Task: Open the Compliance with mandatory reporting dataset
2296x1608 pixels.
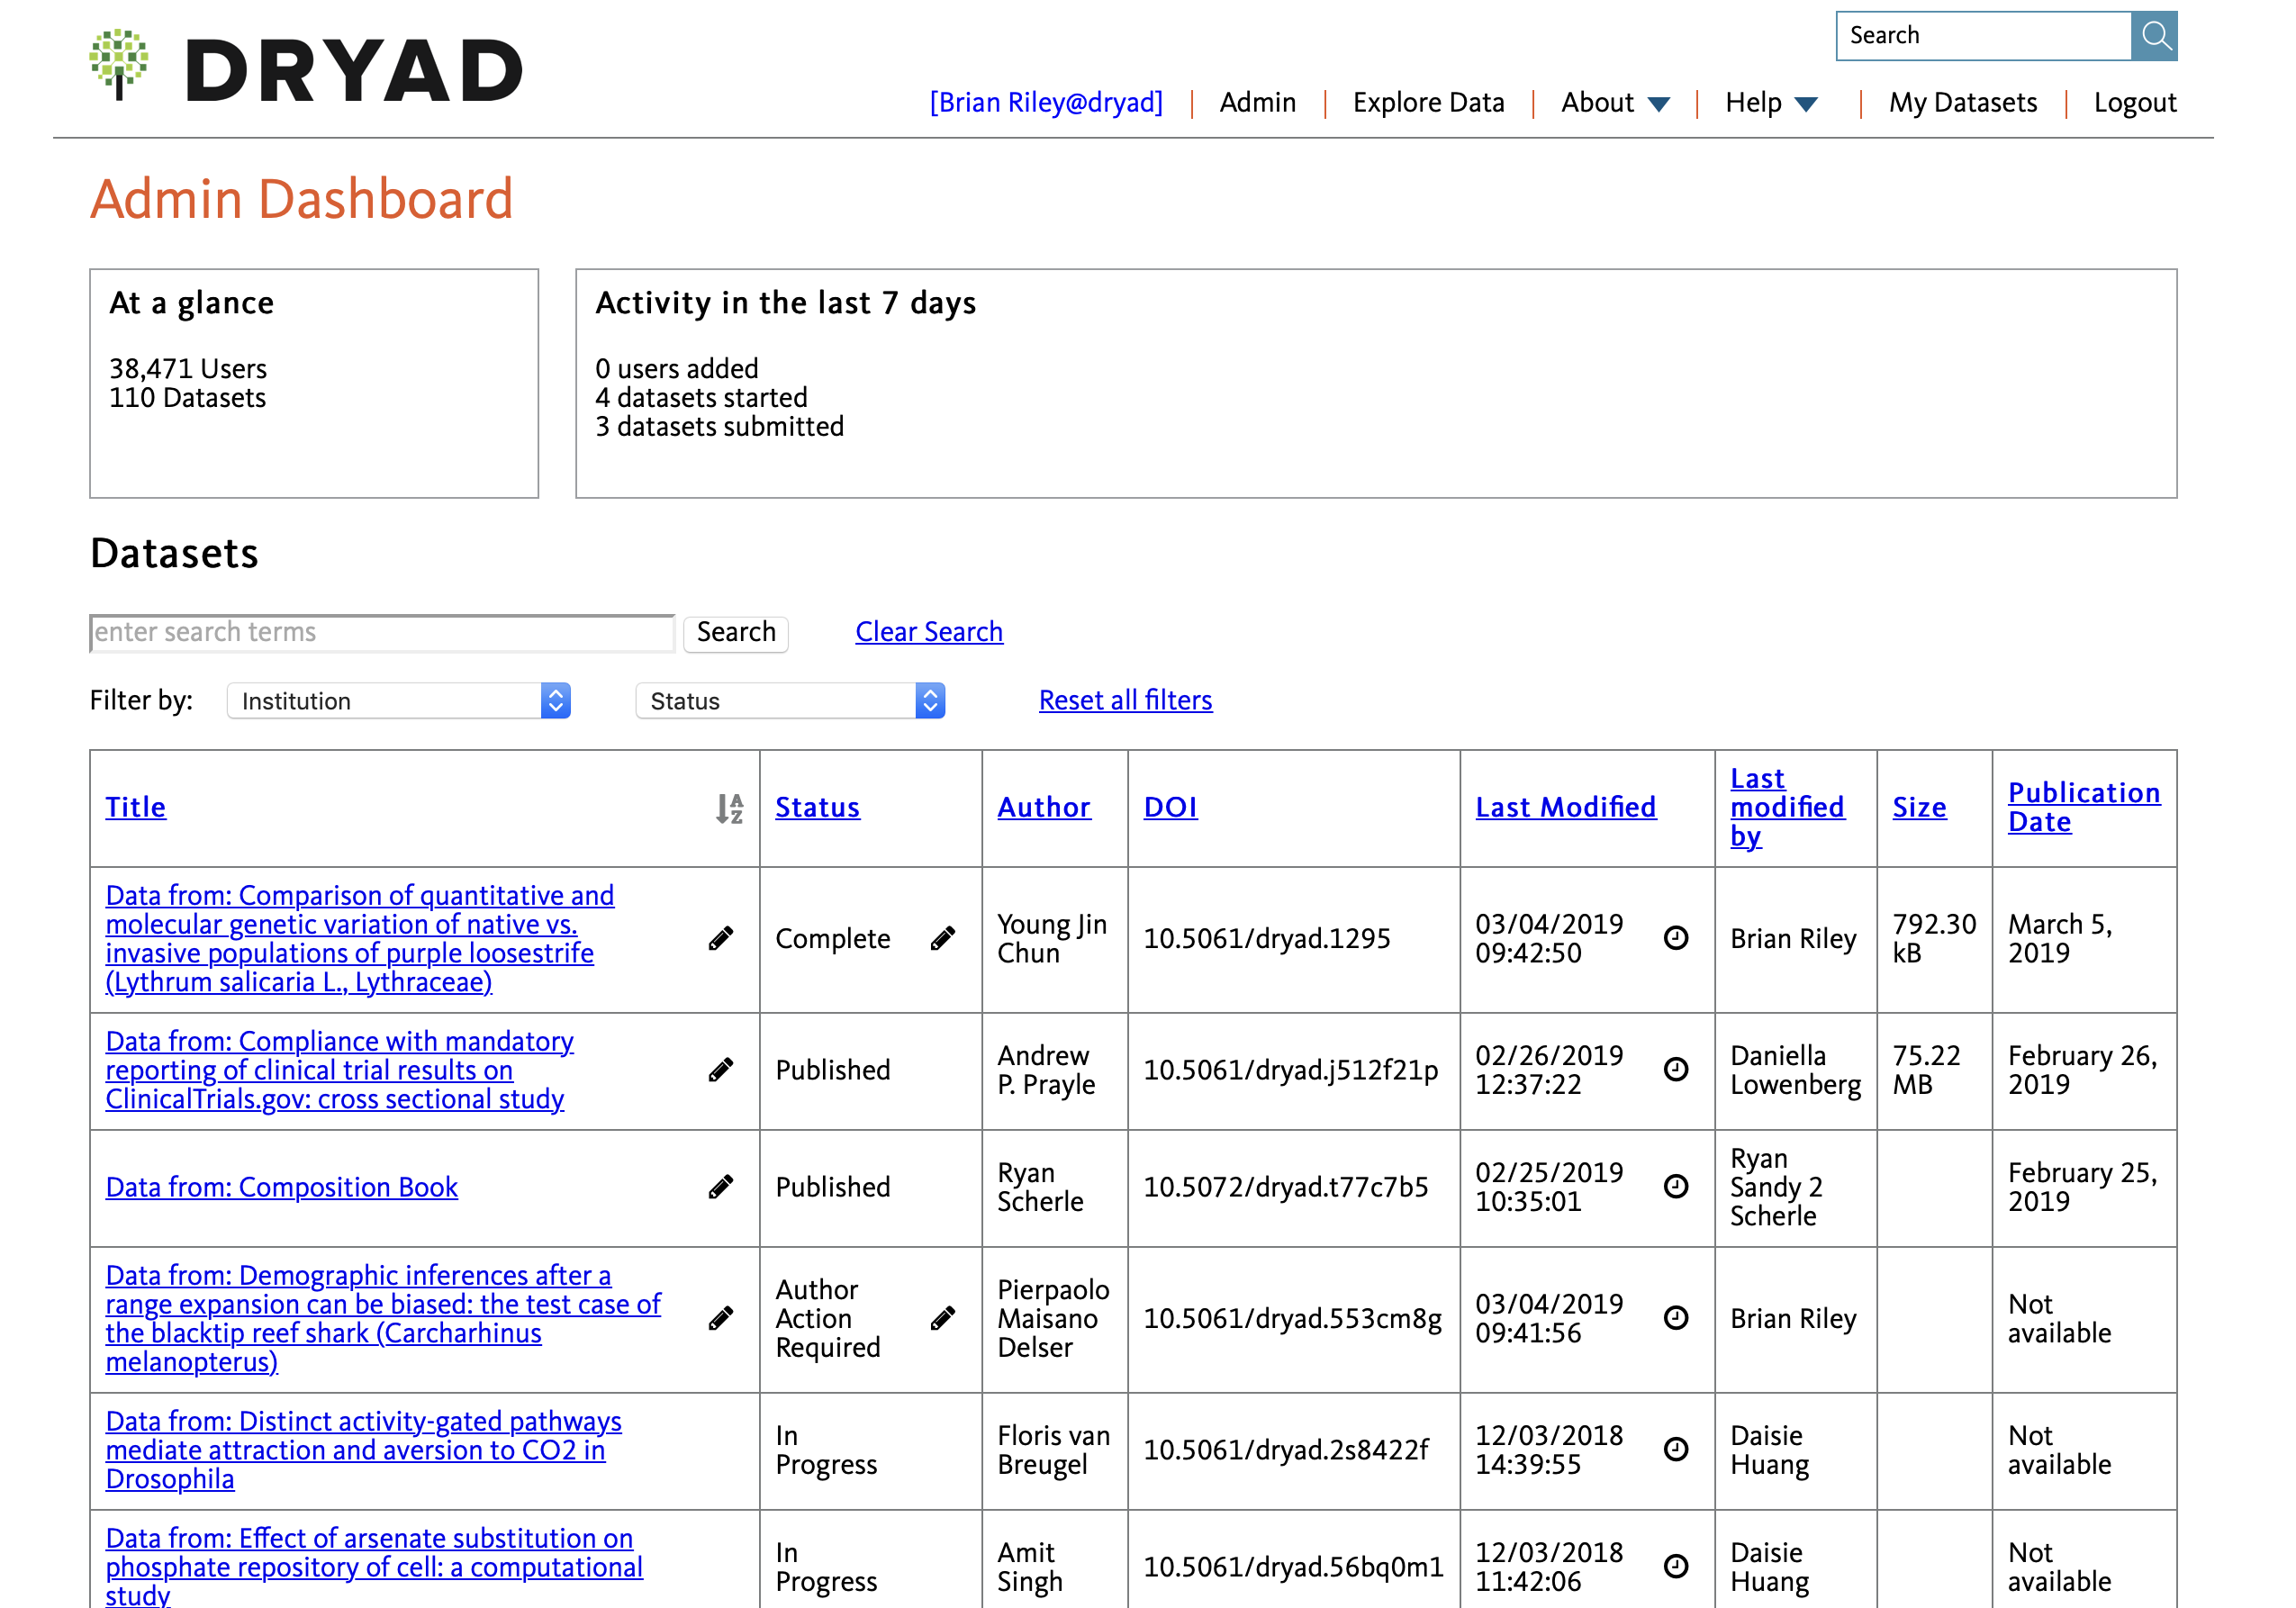Action: pos(339,1070)
